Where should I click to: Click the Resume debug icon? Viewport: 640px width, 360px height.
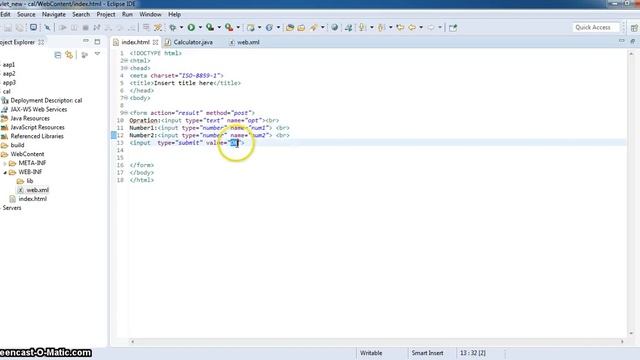[x=62, y=28]
